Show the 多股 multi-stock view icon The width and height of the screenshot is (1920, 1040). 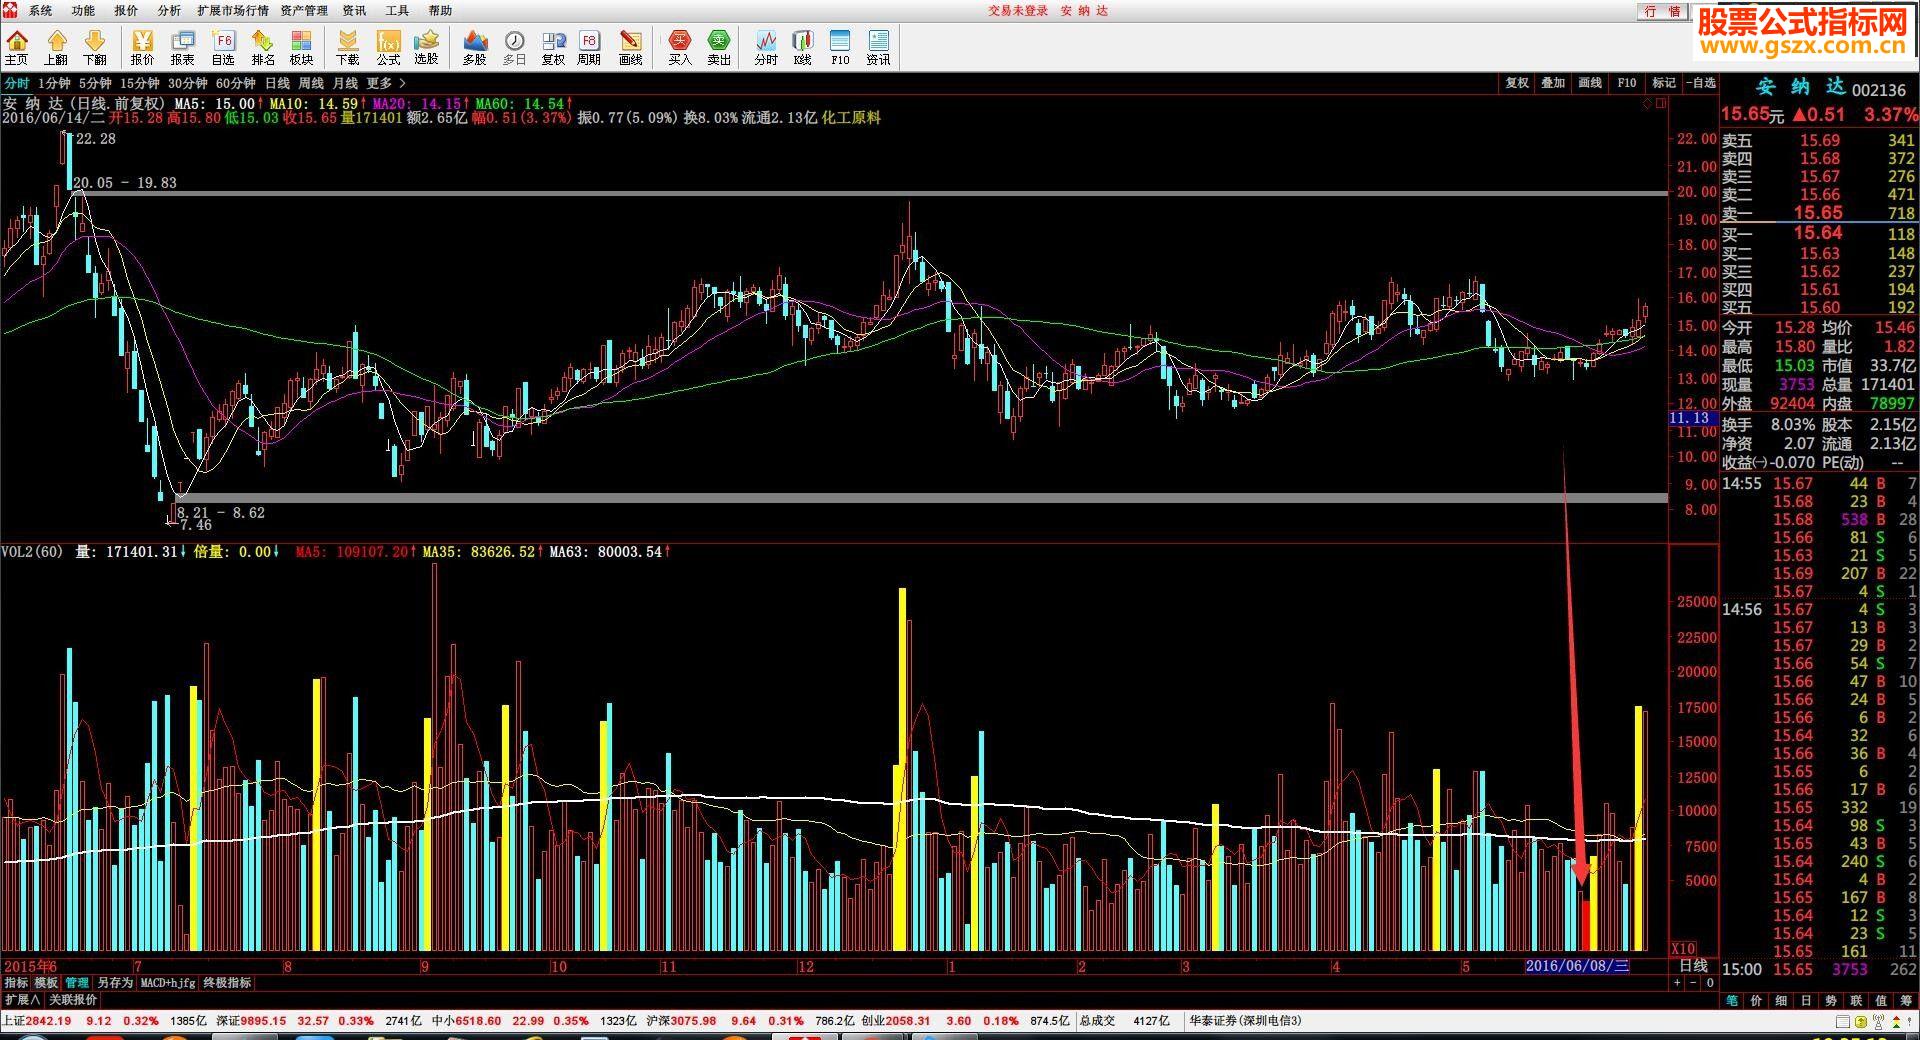pyautogui.click(x=475, y=47)
